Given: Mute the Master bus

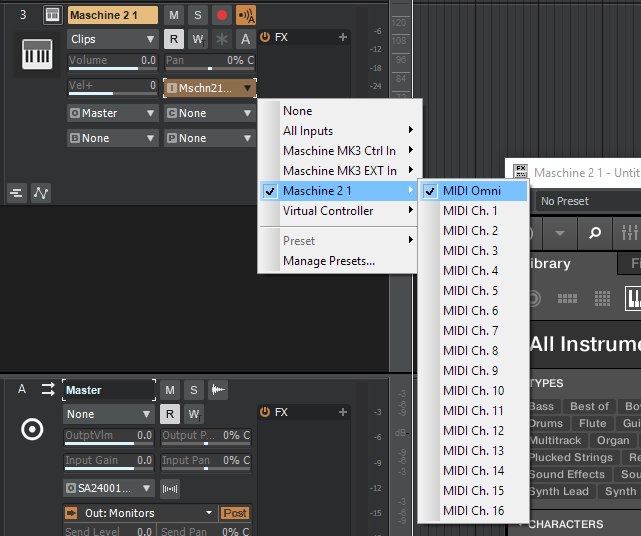Looking at the screenshot, I should (170, 390).
